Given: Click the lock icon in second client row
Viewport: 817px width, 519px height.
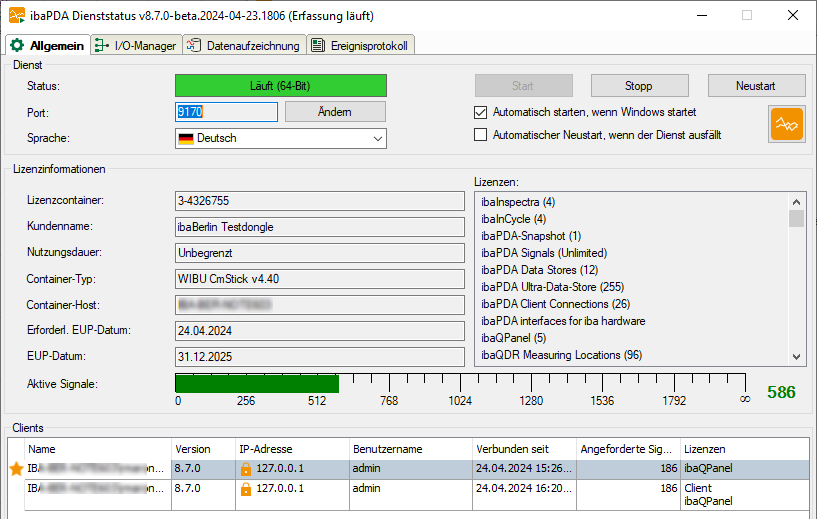Looking at the screenshot, I should pos(245,489).
